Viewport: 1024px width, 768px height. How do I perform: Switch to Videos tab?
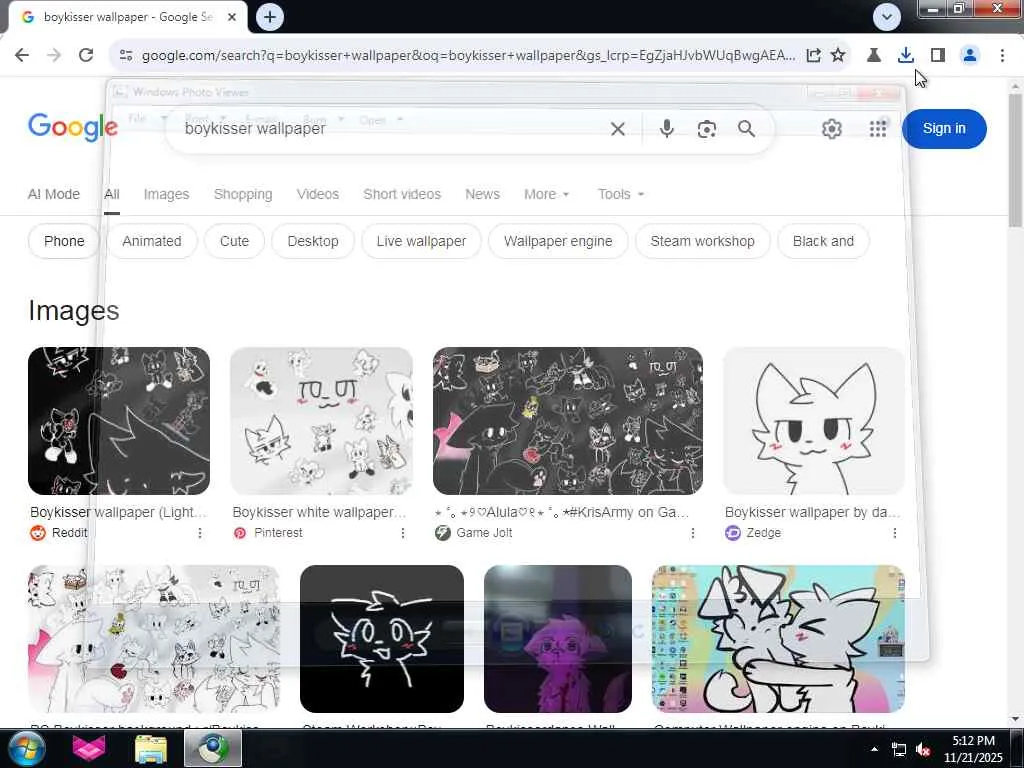point(317,195)
